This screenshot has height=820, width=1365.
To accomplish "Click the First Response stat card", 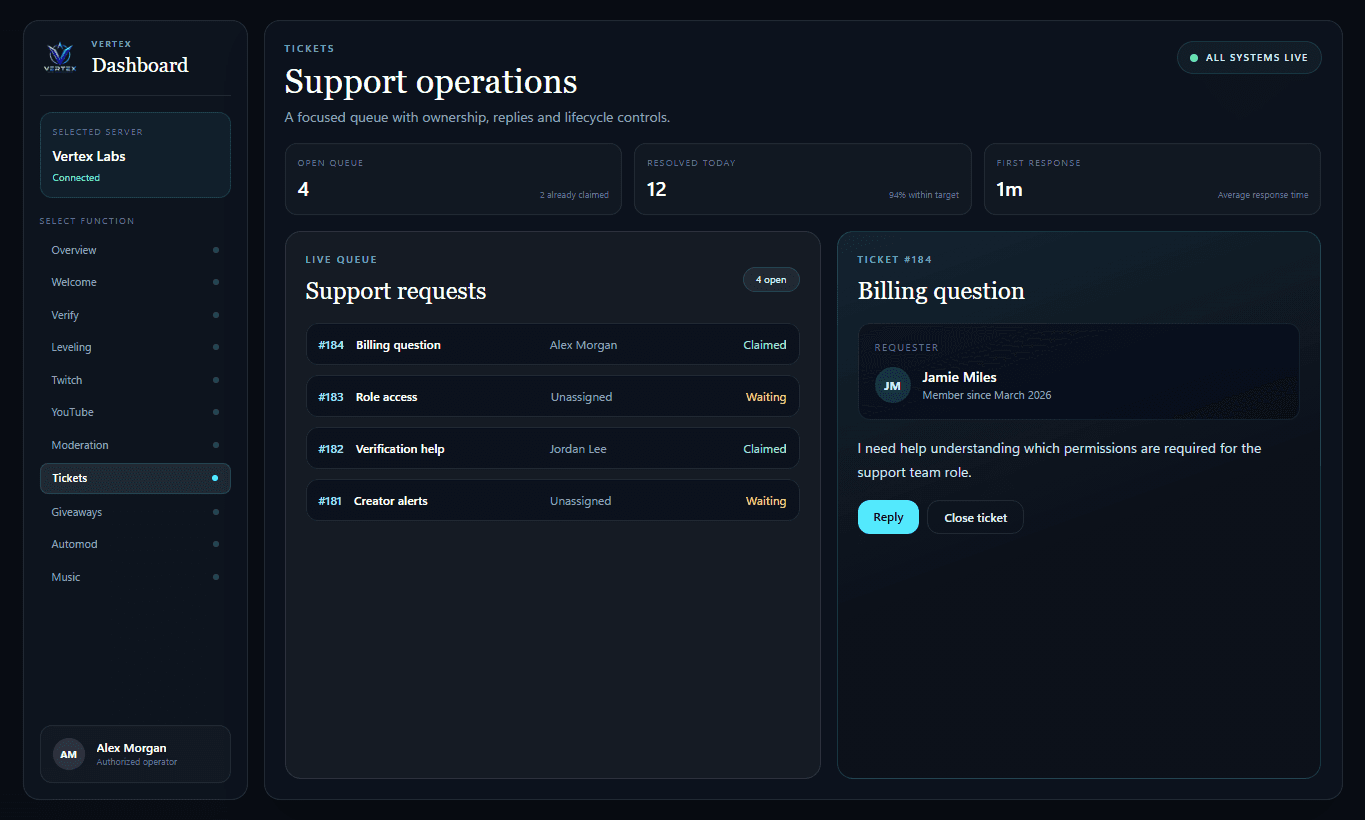I will (x=1152, y=179).
